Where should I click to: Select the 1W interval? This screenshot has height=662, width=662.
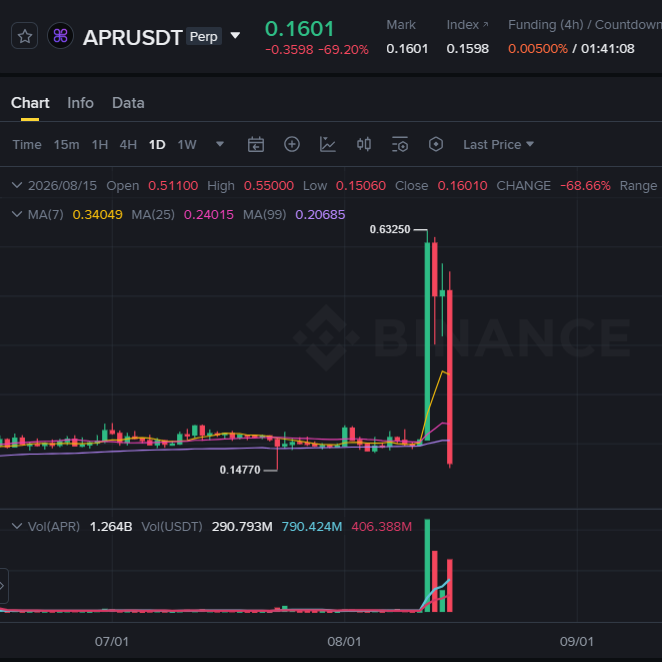pyautogui.click(x=187, y=145)
